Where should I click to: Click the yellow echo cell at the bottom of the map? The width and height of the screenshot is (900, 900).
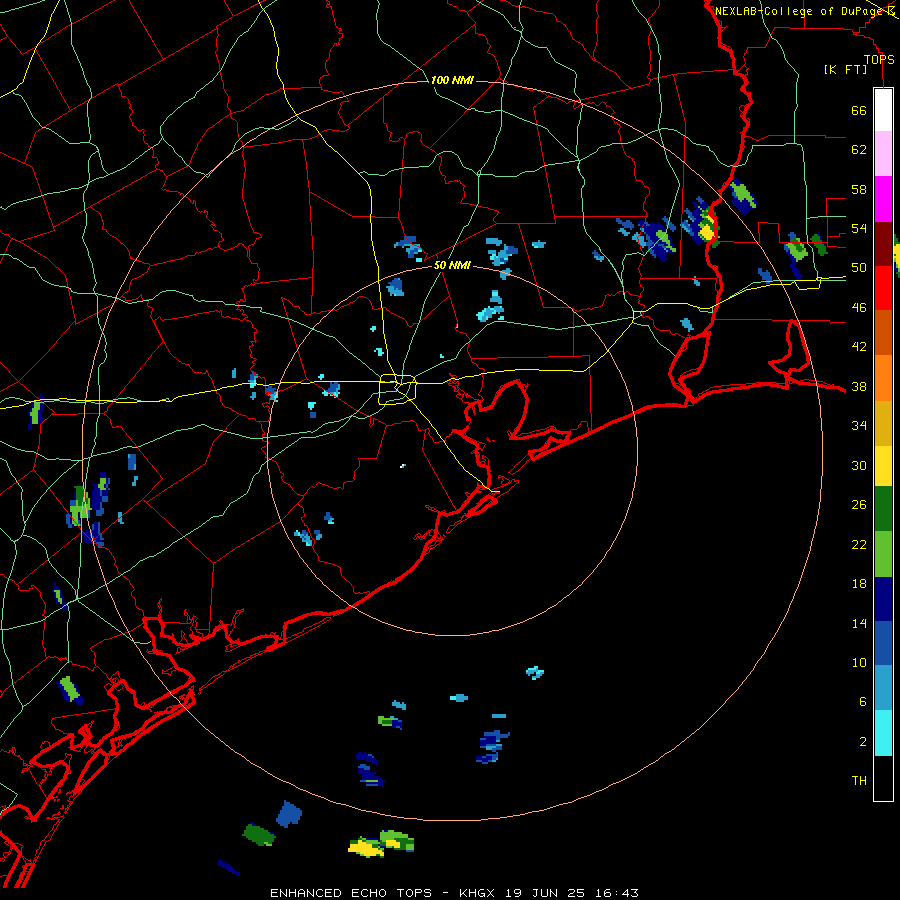coord(366,847)
